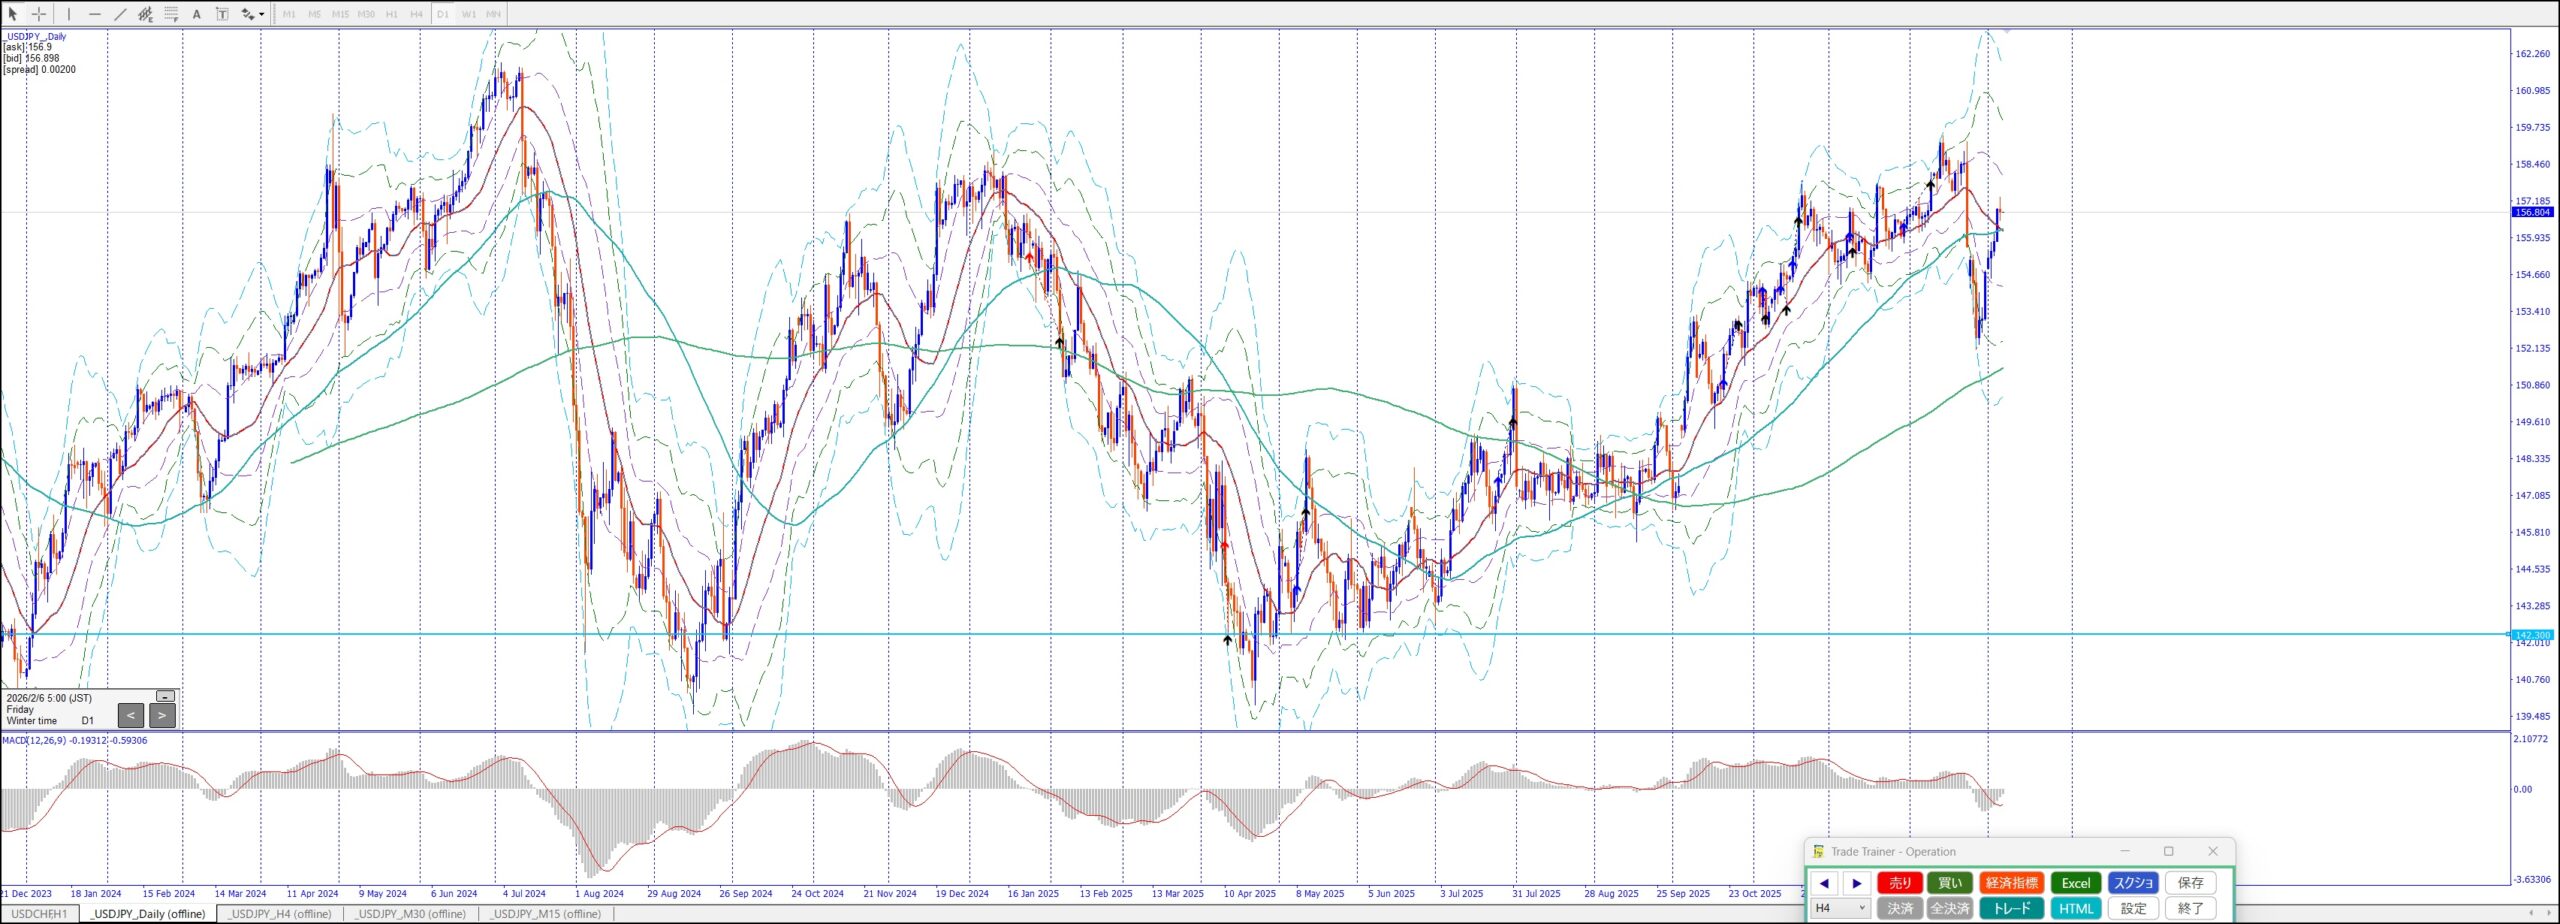Activate the equidistant channel tool
The width and height of the screenshot is (2560, 924).
(146, 14)
